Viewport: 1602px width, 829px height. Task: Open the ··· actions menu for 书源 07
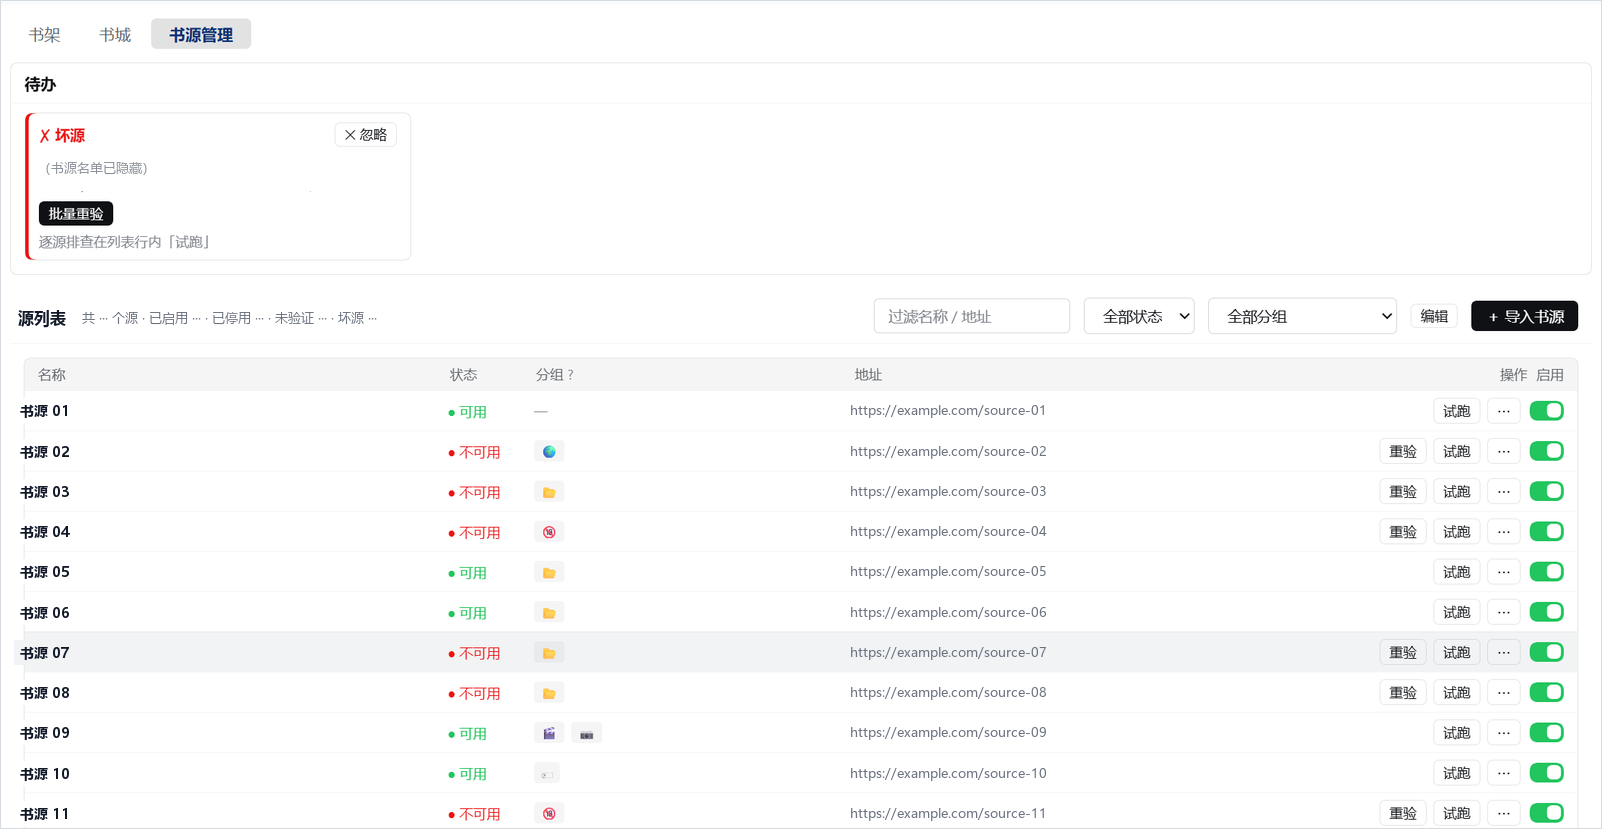[1504, 652]
